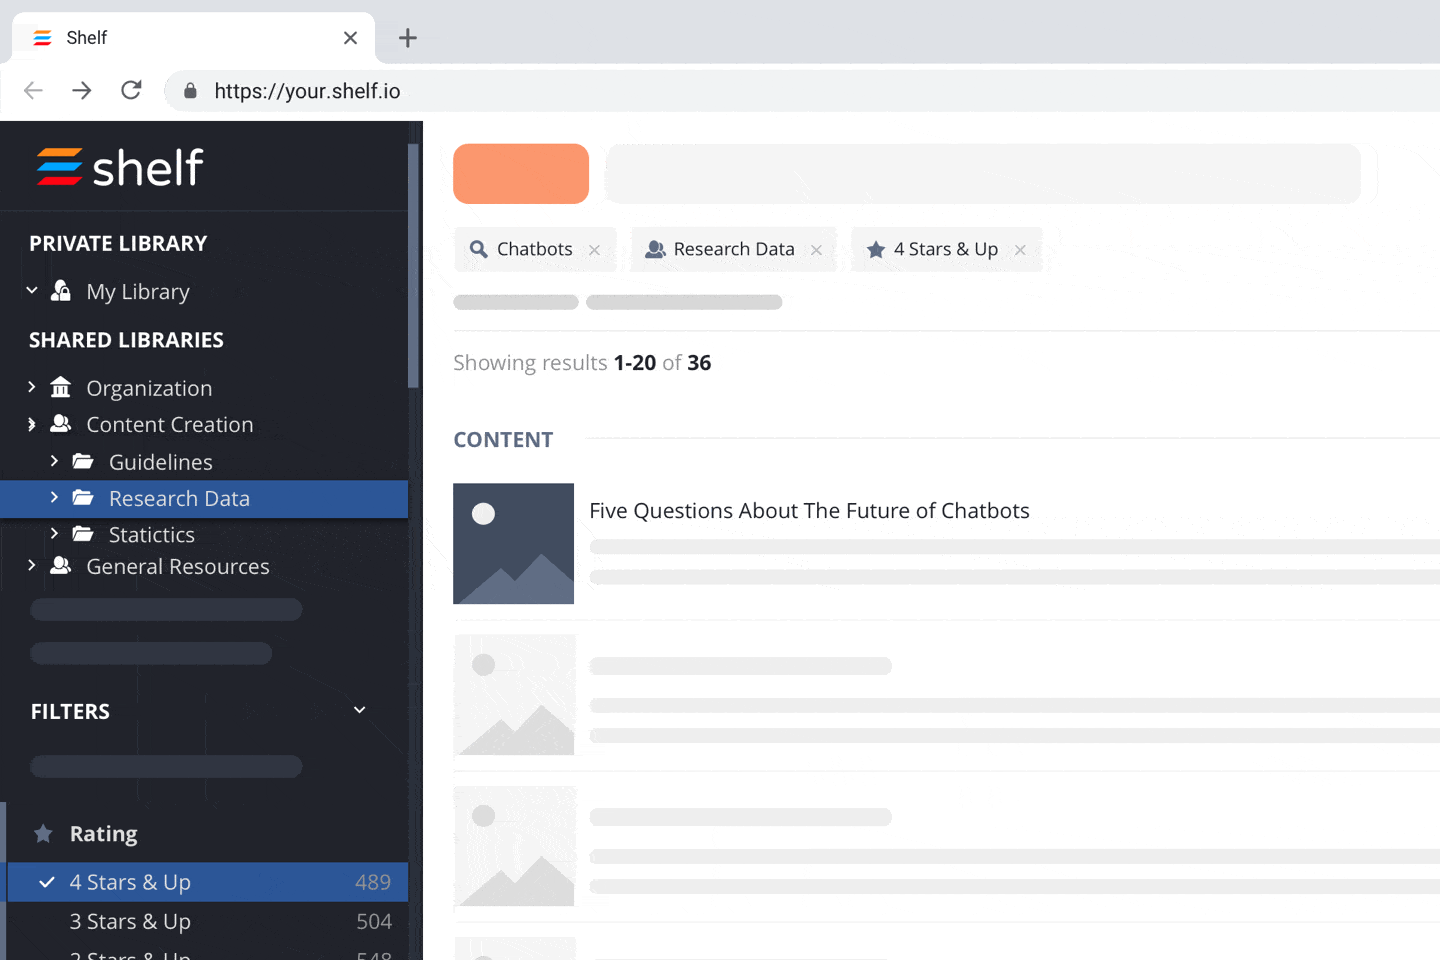Expand the Content Creation chevron

click(32, 424)
